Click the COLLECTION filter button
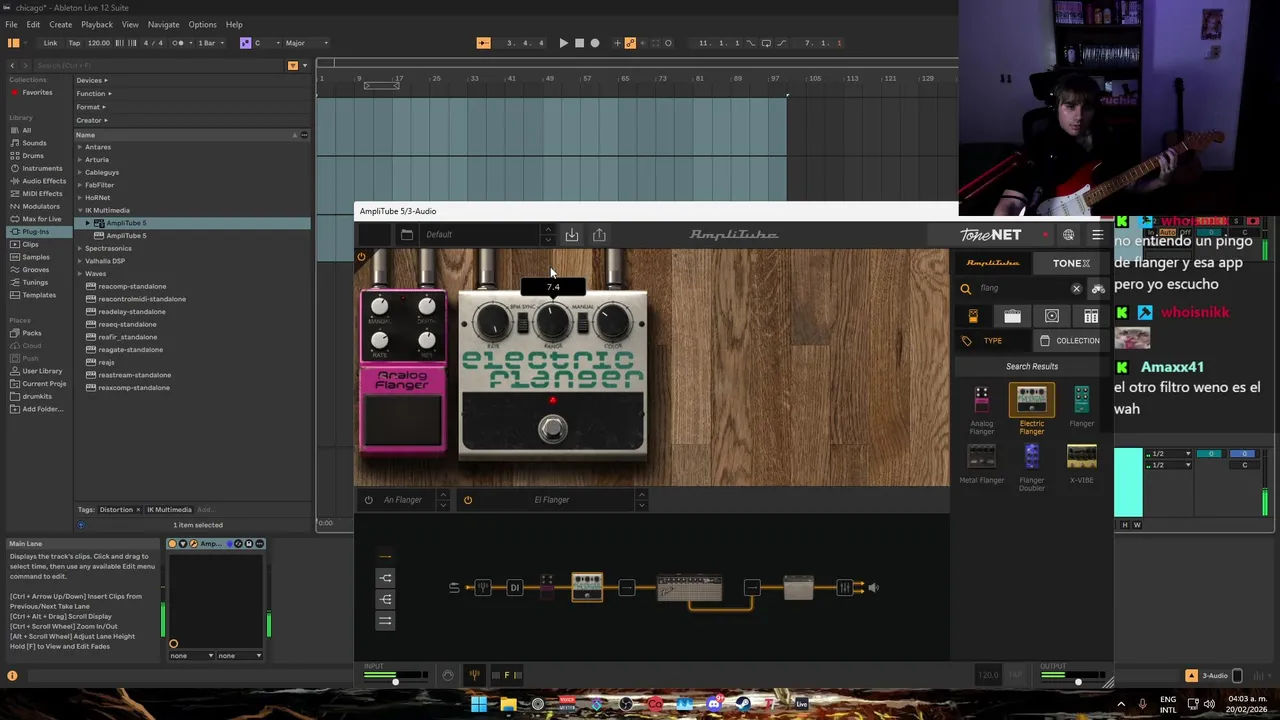The image size is (1280, 720). point(1069,341)
